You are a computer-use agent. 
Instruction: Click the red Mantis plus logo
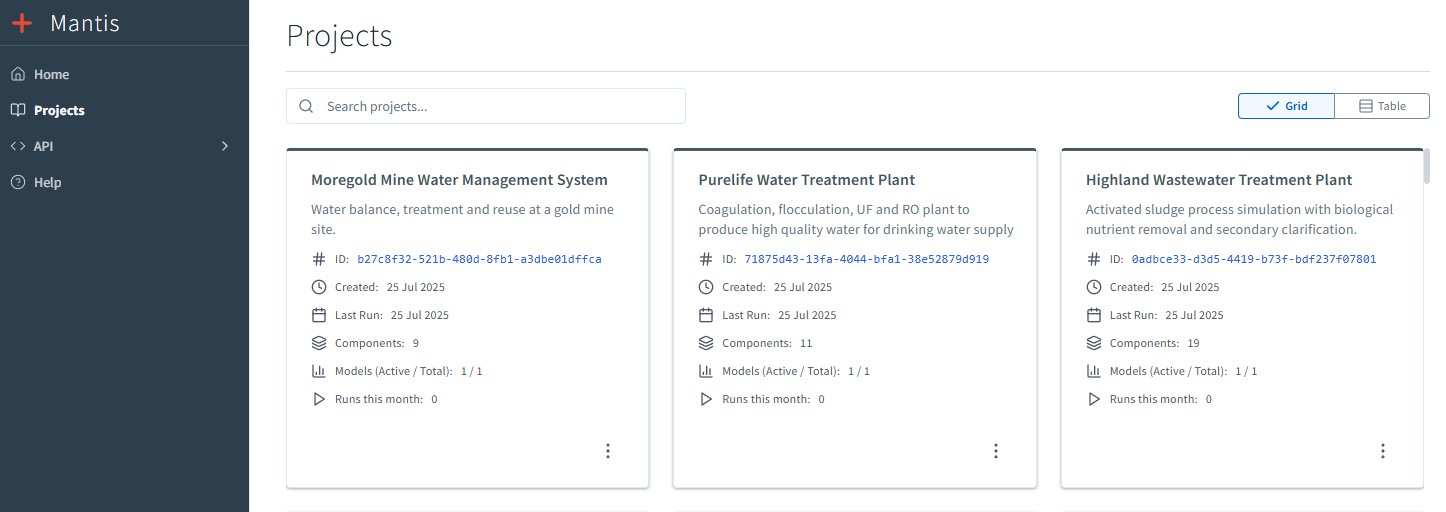coord(23,23)
